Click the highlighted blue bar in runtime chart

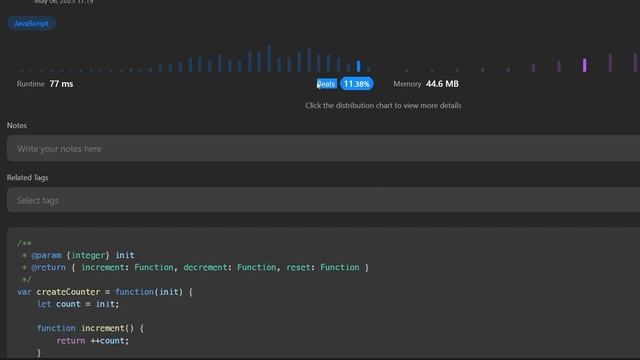tap(358, 66)
